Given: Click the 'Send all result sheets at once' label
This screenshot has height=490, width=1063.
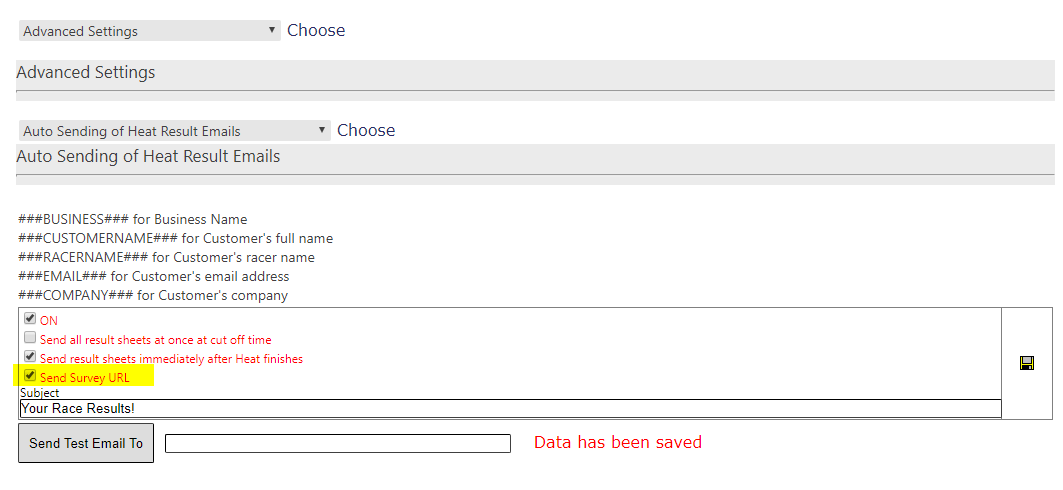Looking at the screenshot, I should click(155, 340).
